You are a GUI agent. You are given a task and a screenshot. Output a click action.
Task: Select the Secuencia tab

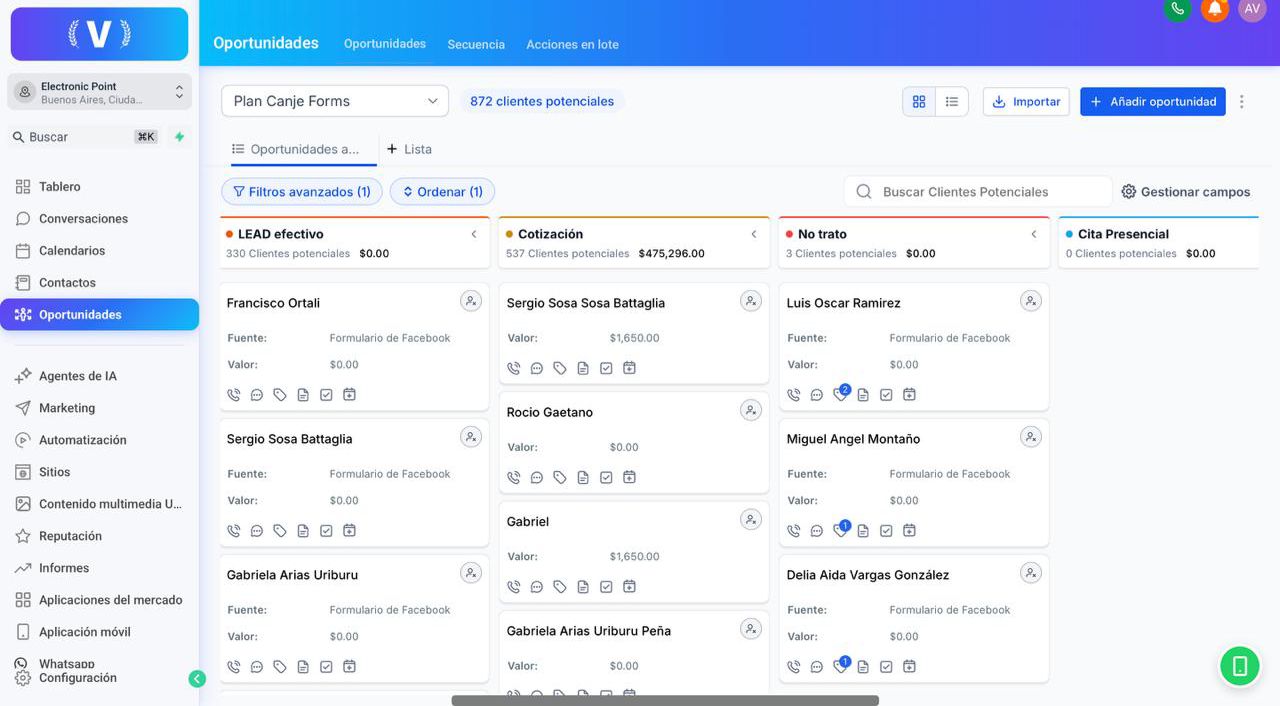tap(476, 45)
